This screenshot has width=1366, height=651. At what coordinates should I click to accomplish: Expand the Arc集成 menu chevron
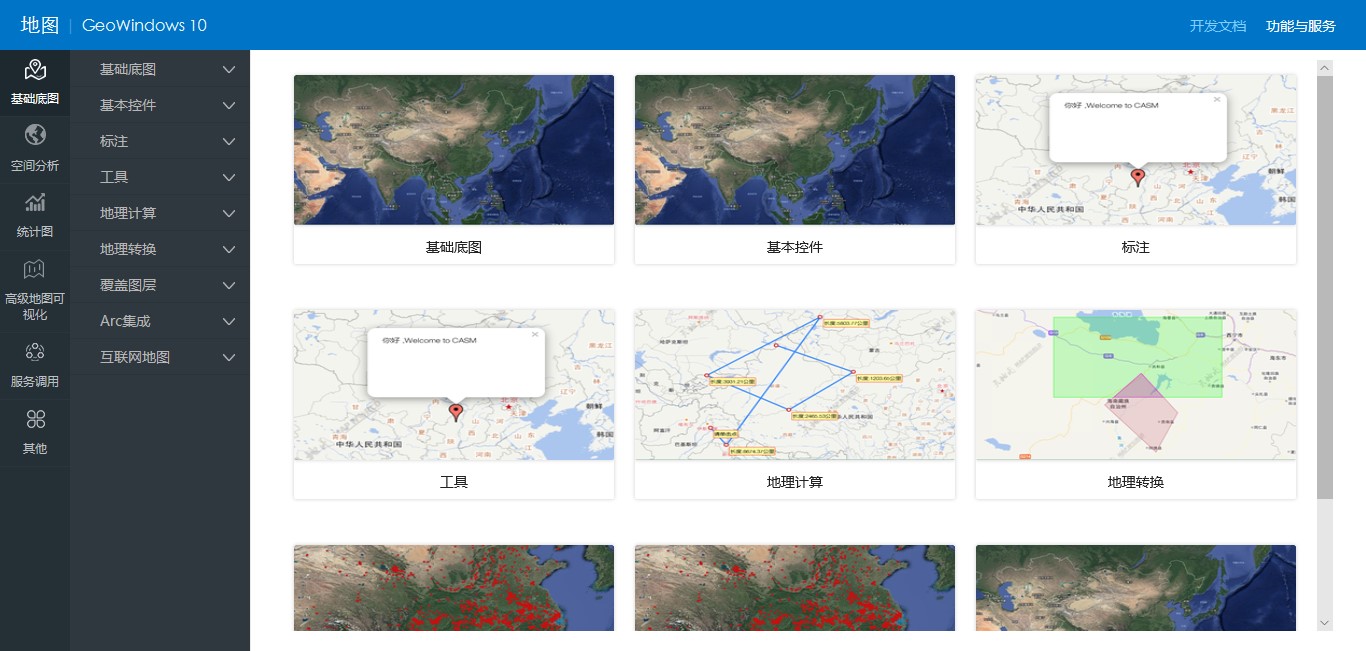(x=229, y=322)
